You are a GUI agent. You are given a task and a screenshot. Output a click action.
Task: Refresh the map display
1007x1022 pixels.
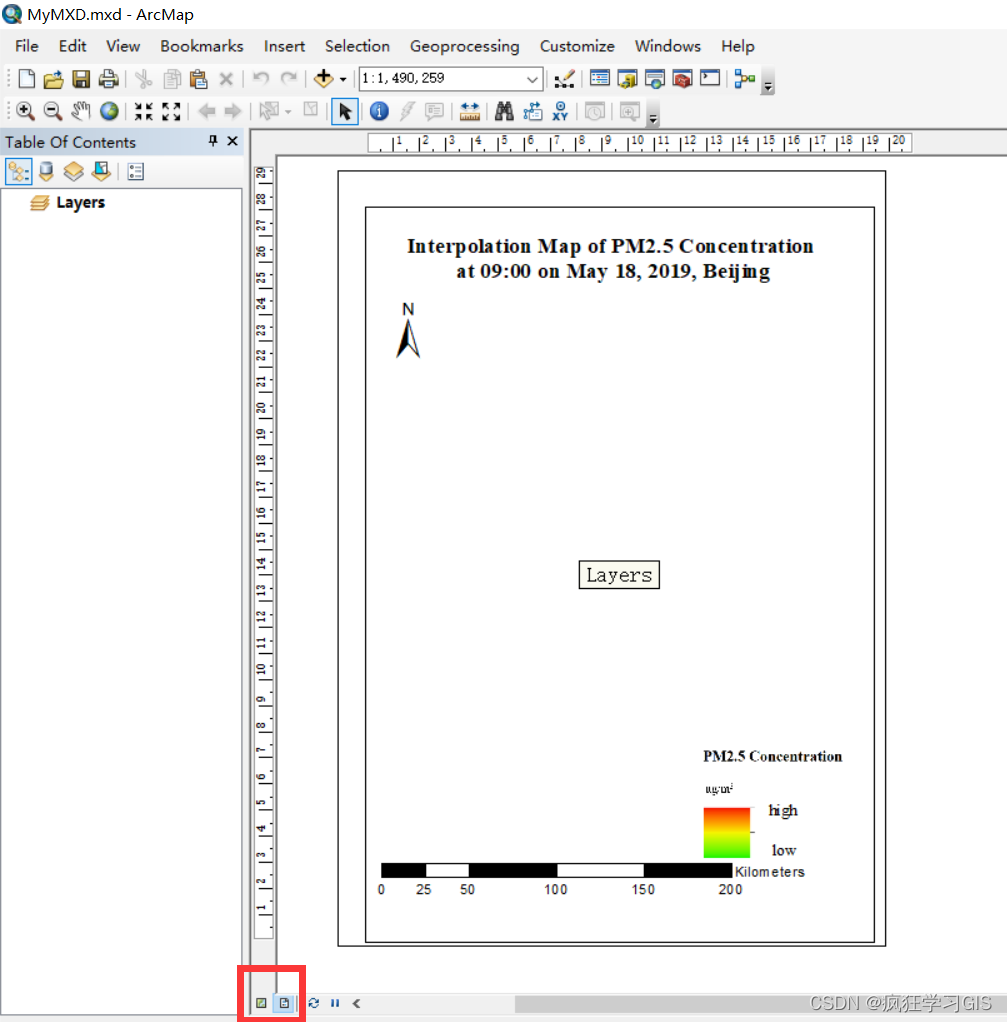pos(314,1003)
